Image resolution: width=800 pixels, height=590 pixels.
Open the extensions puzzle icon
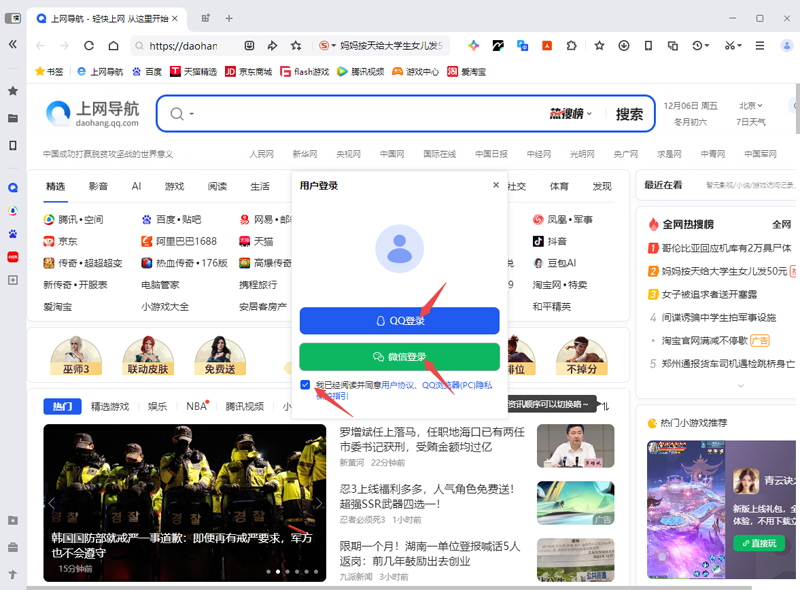coord(570,46)
